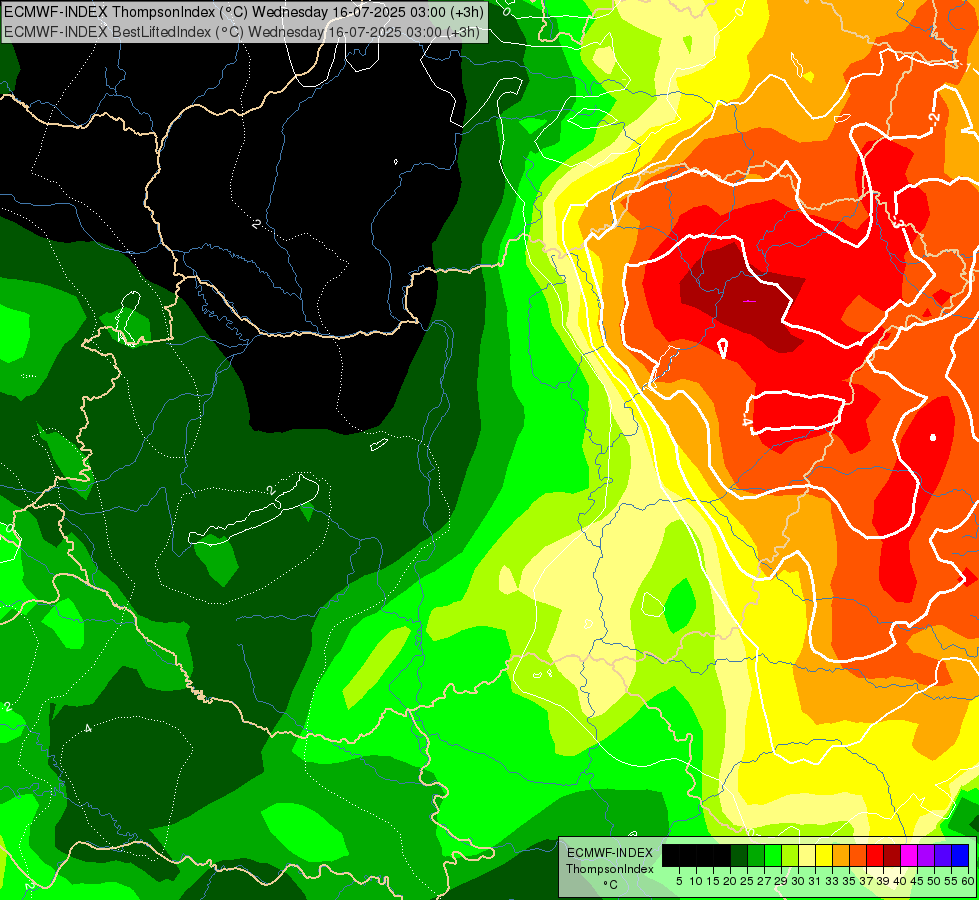Click legend tick label 31

tap(816, 881)
